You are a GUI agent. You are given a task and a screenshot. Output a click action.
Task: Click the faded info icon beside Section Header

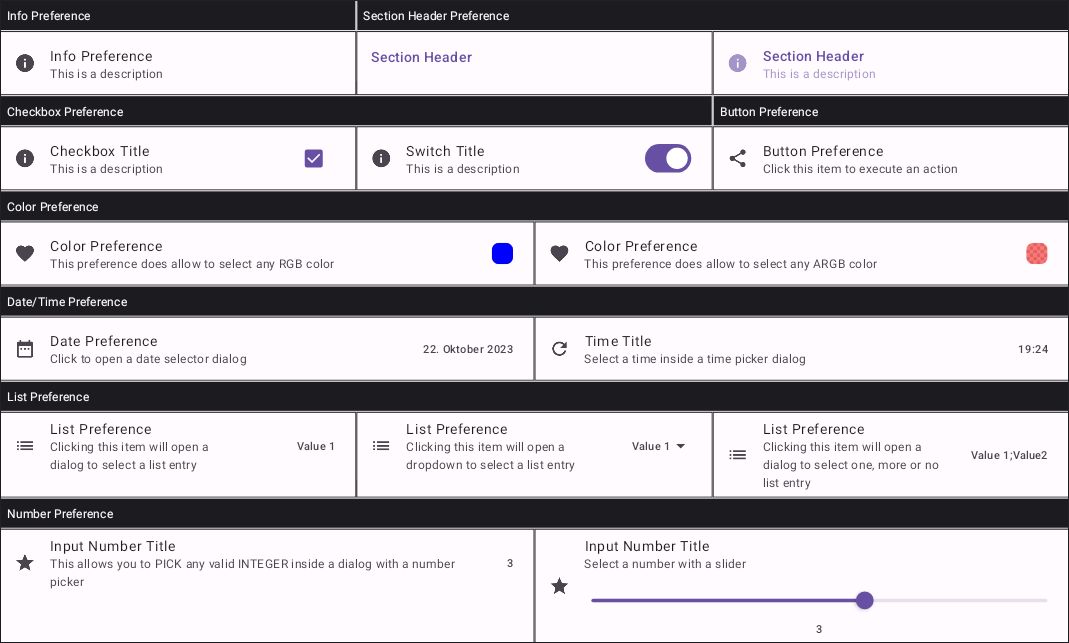738,64
